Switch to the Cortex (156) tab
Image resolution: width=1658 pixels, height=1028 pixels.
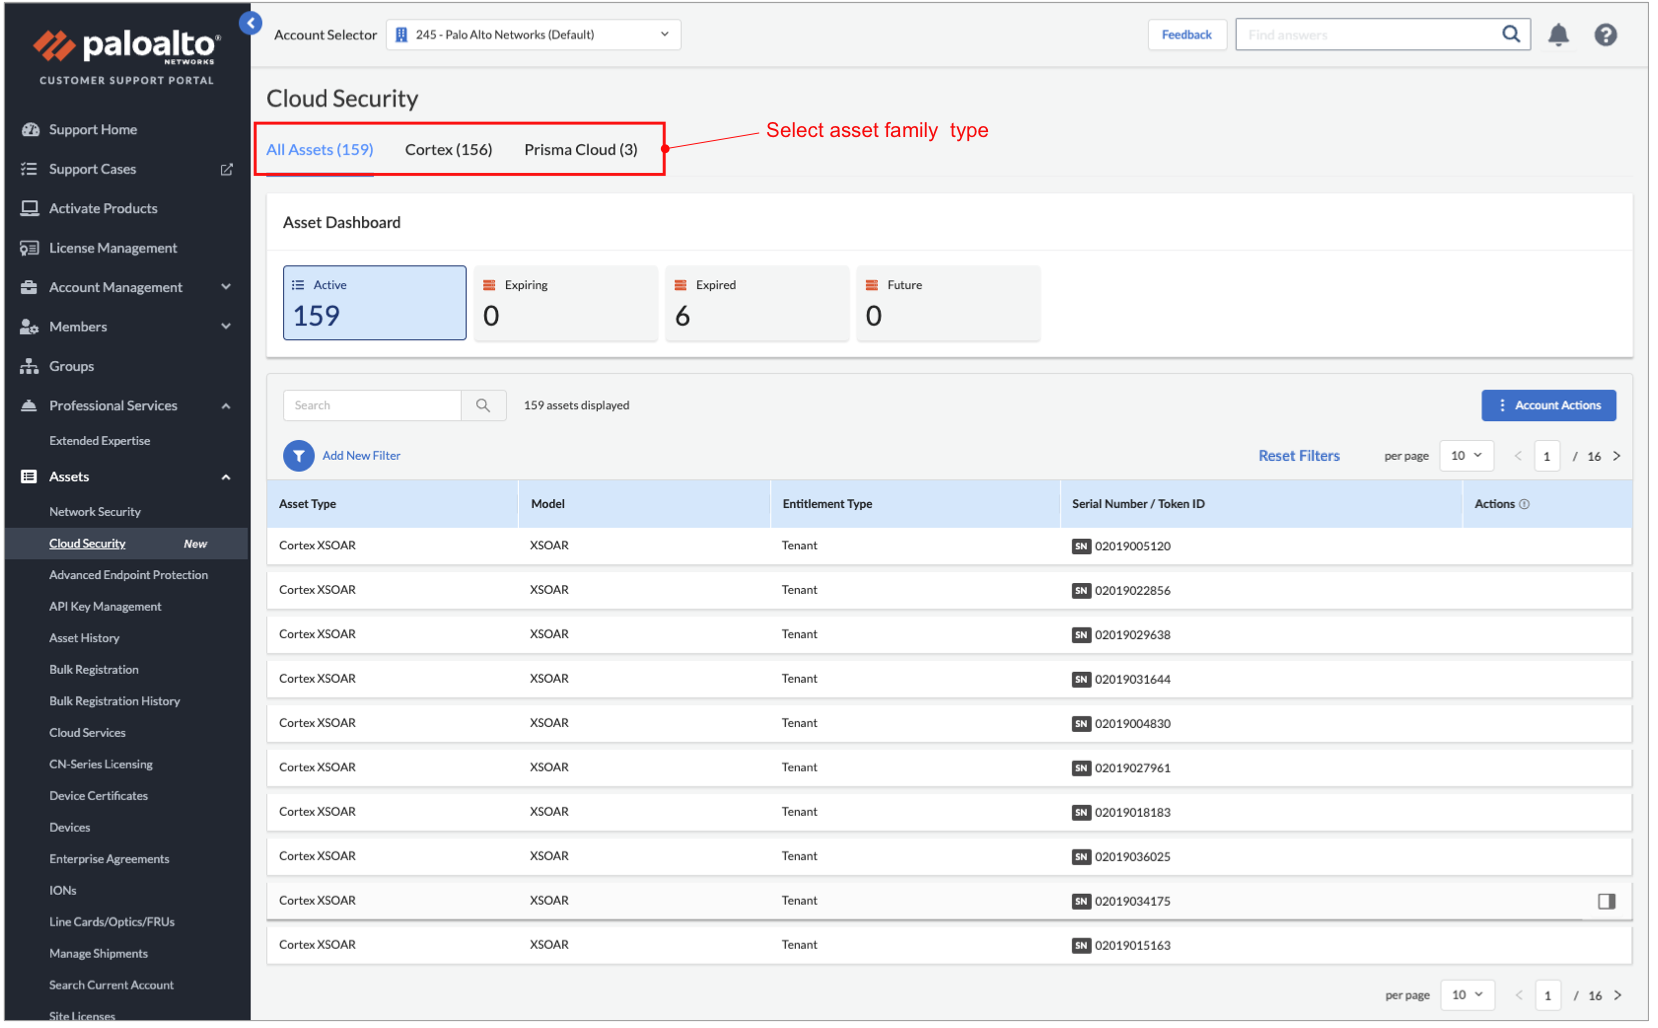click(x=448, y=150)
